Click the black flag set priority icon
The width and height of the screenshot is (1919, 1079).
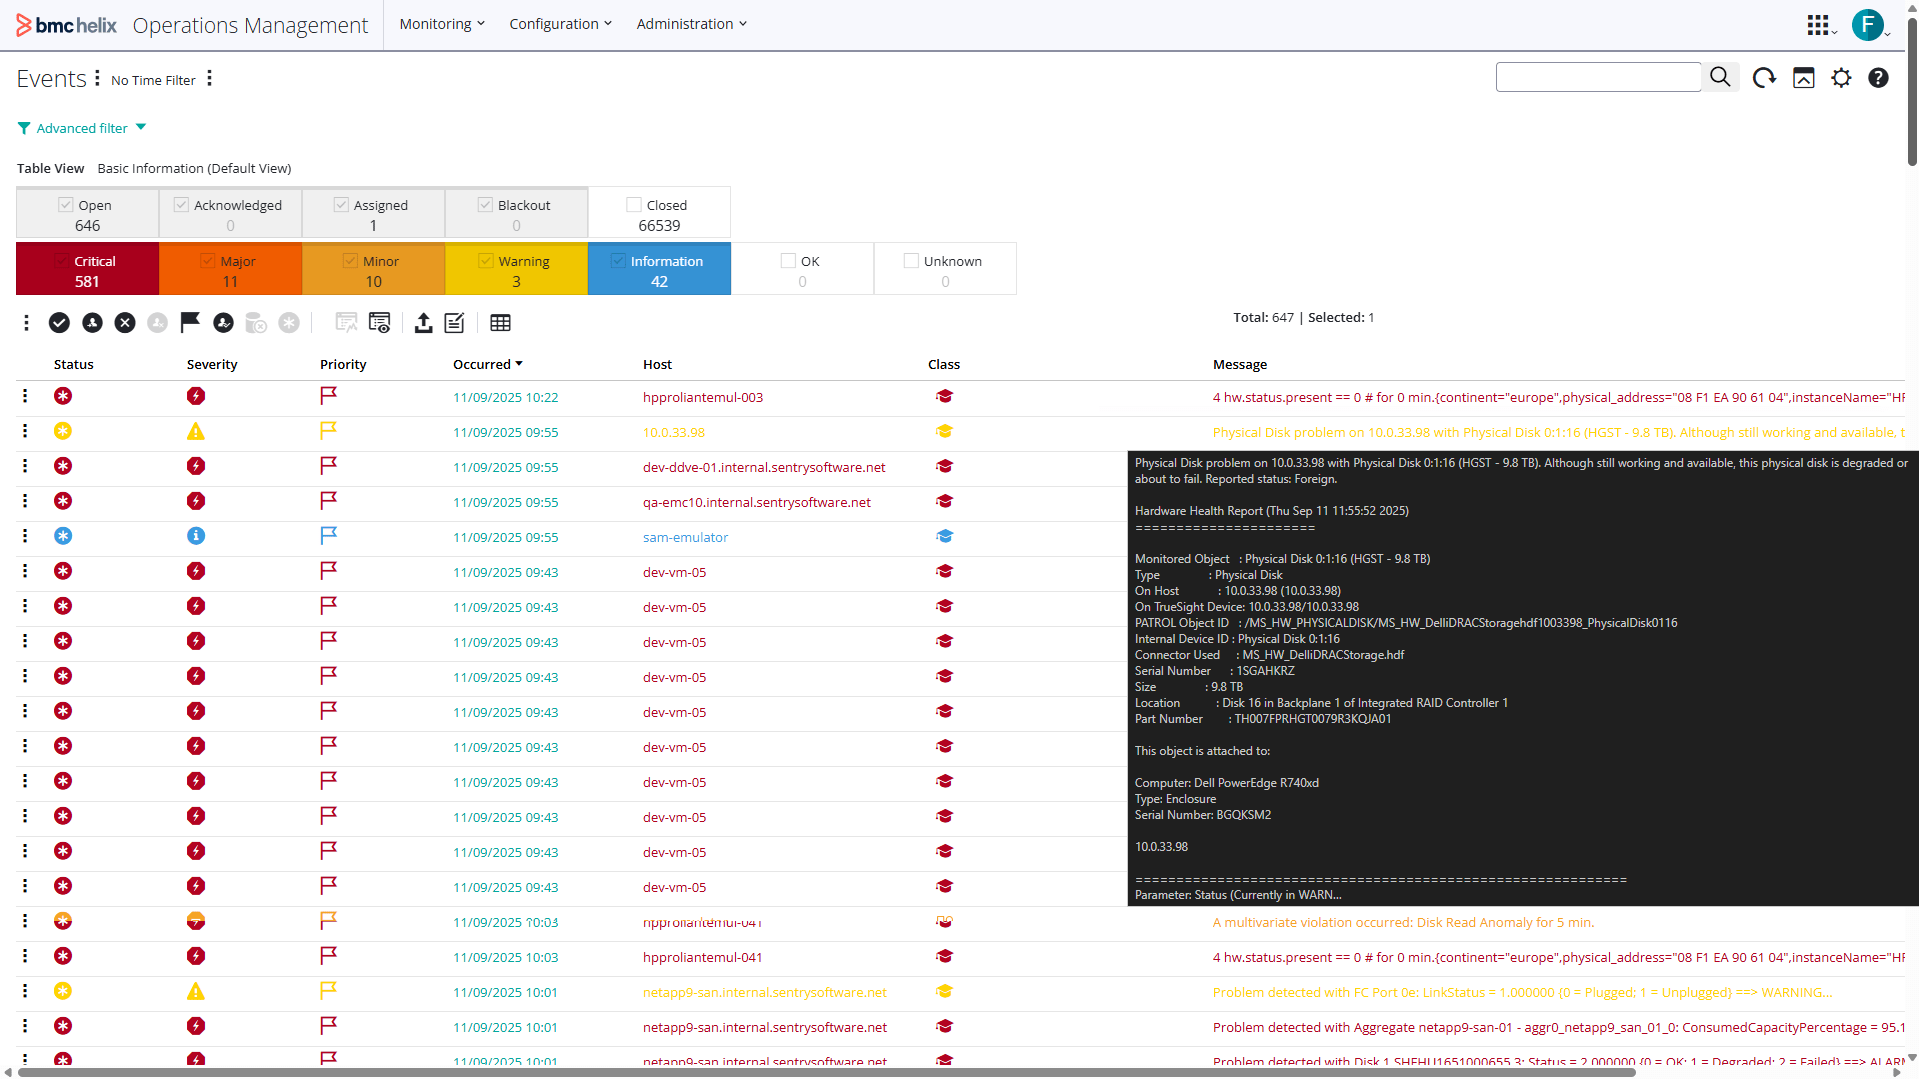190,322
